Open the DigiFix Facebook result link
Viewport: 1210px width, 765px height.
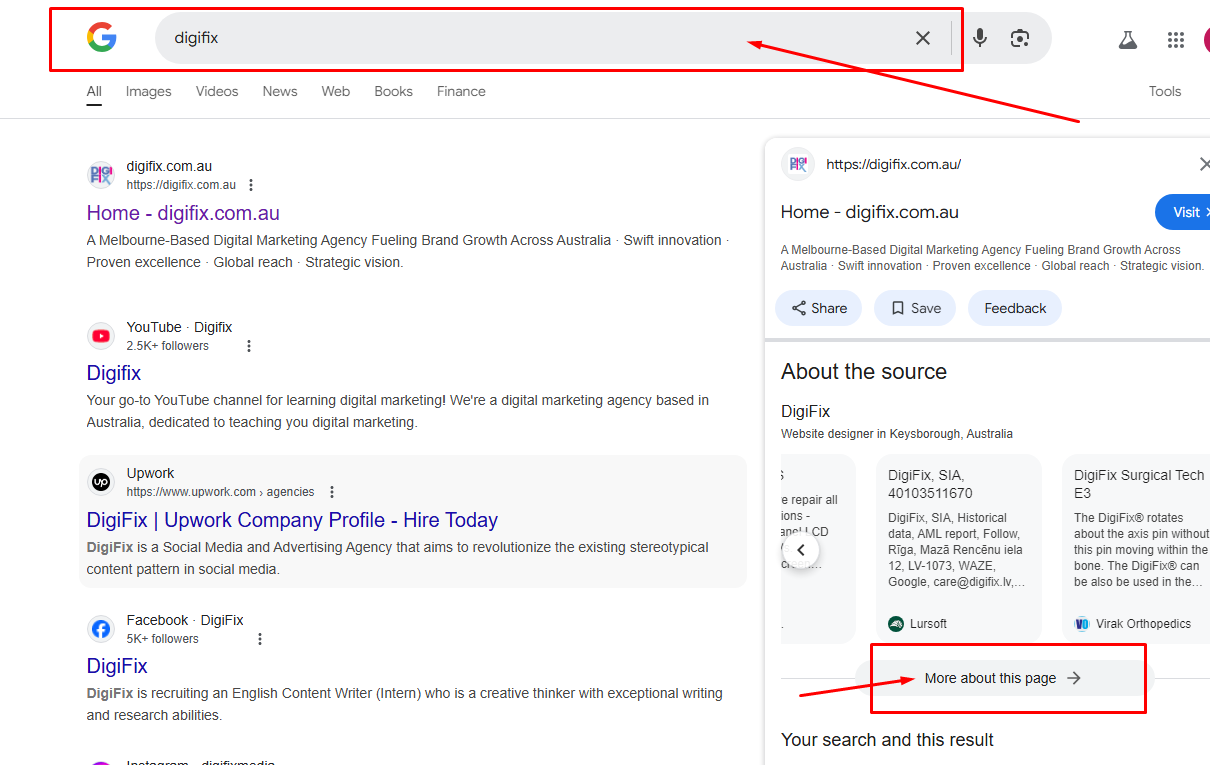click(x=117, y=666)
